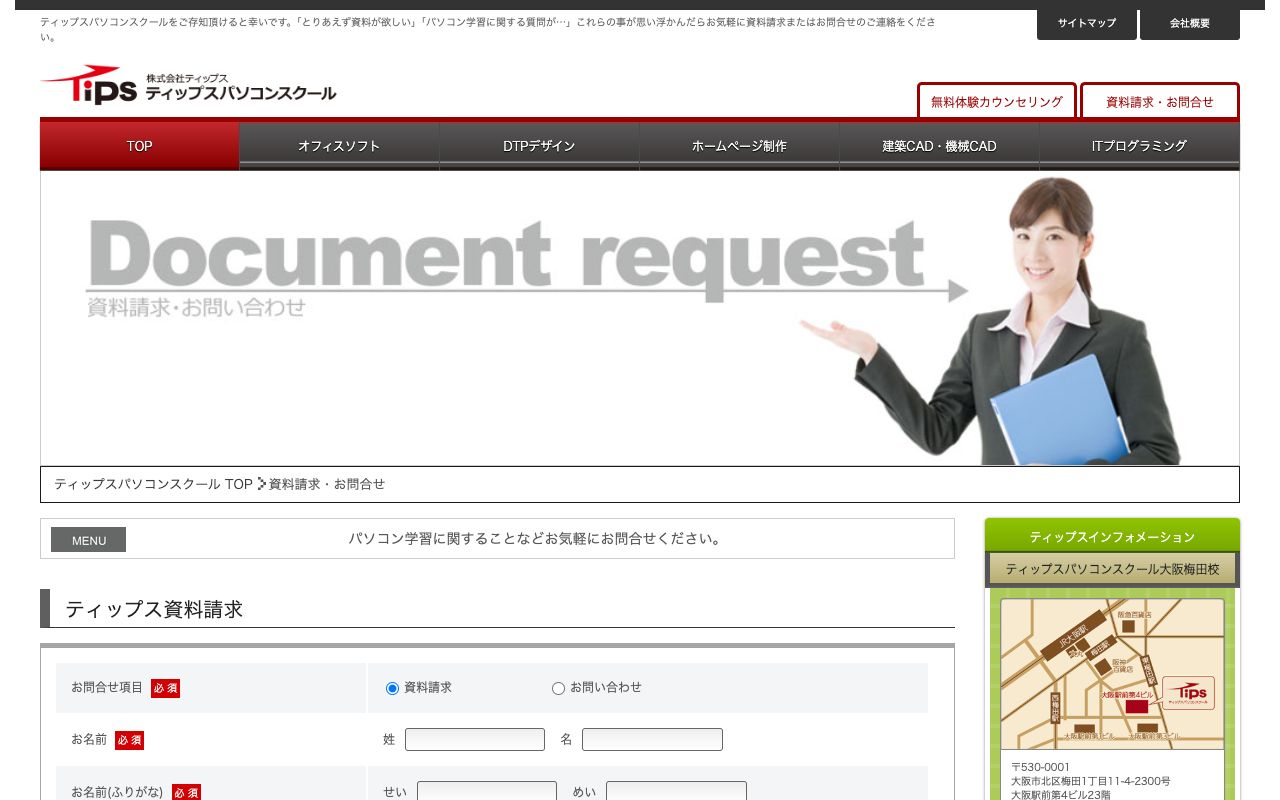Click the サイトマップ button

point(1087,23)
